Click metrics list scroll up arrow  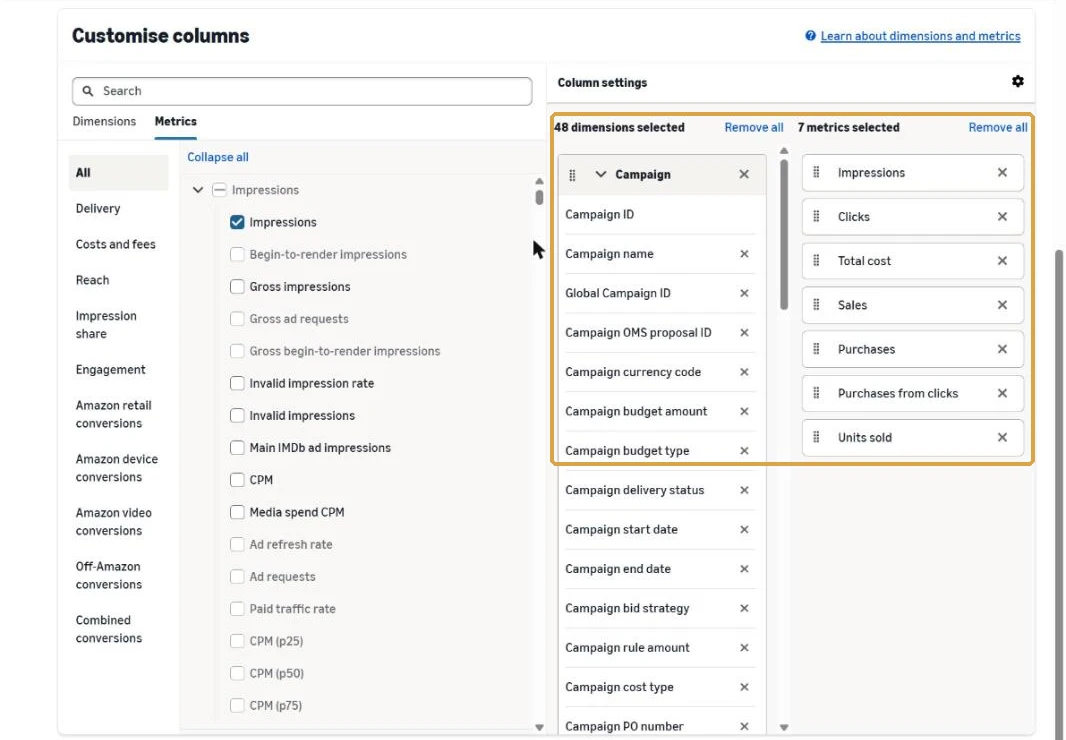pos(539,182)
